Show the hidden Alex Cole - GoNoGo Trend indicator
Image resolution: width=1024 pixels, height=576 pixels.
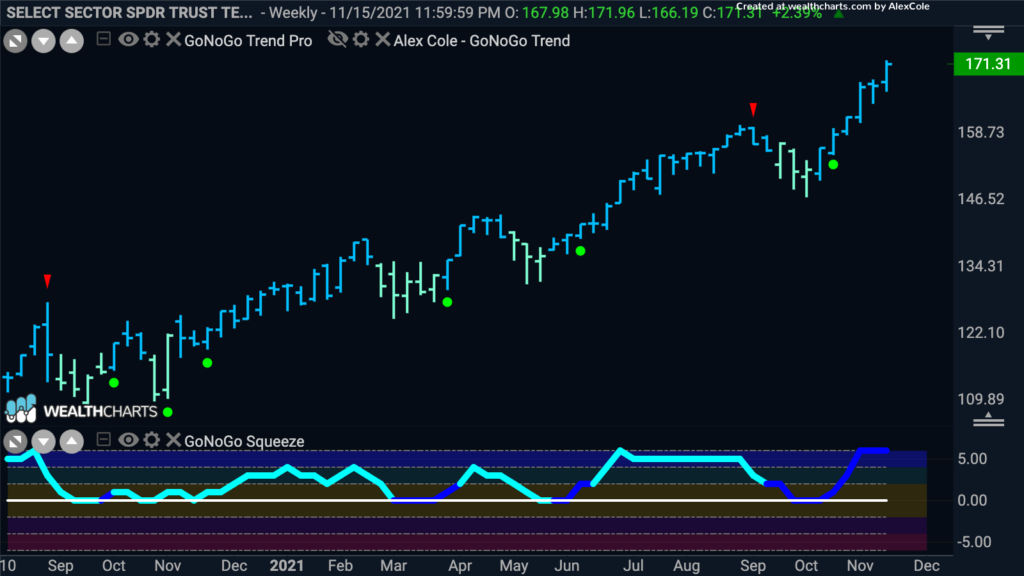pos(338,40)
